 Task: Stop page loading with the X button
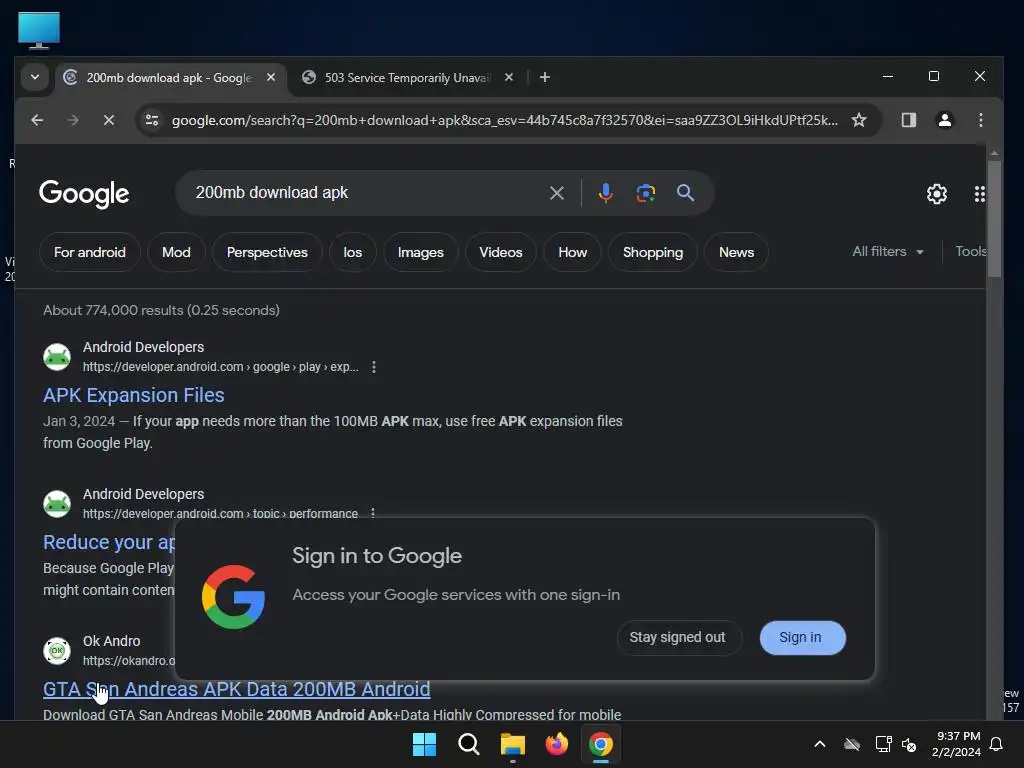point(109,120)
